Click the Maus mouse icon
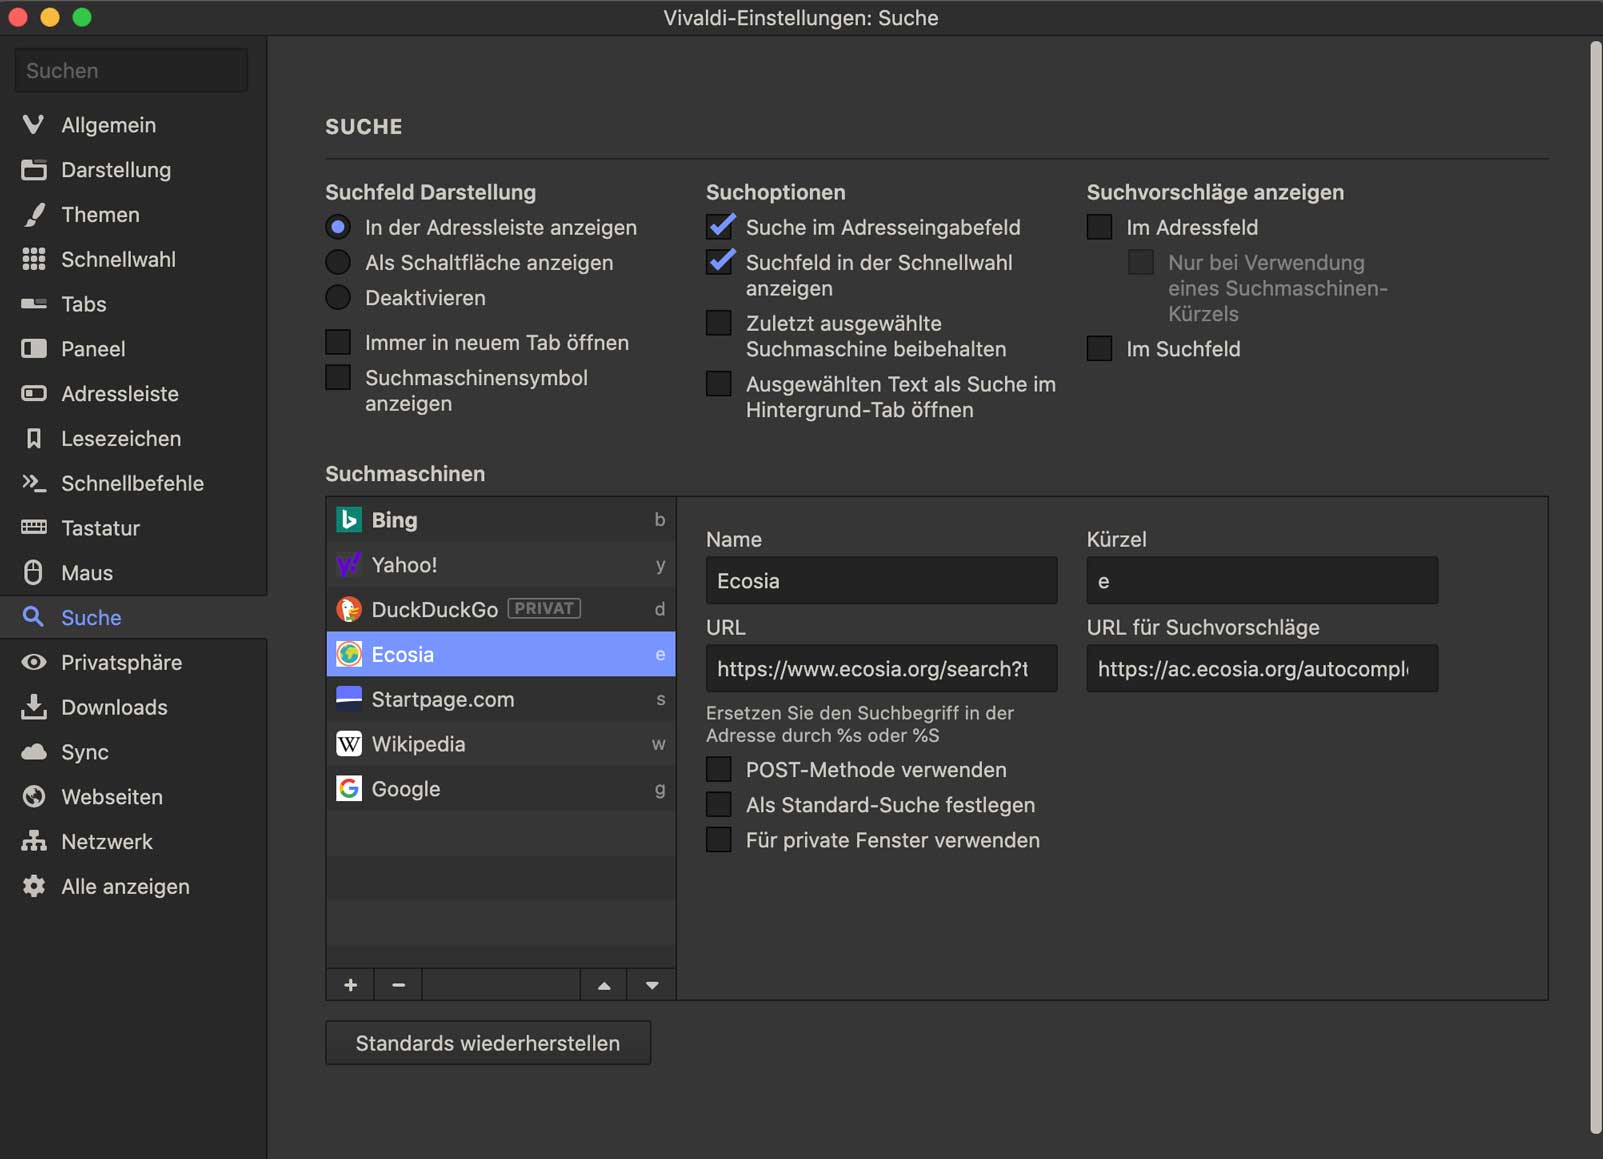This screenshot has width=1603, height=1159. pos(33,572)
